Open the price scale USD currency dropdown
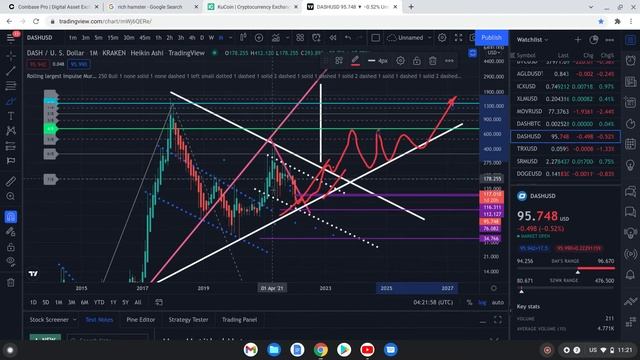 coord(493,53)
